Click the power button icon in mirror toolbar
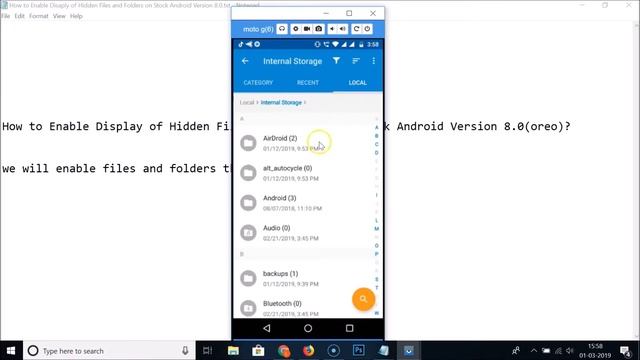 [367, 29]
